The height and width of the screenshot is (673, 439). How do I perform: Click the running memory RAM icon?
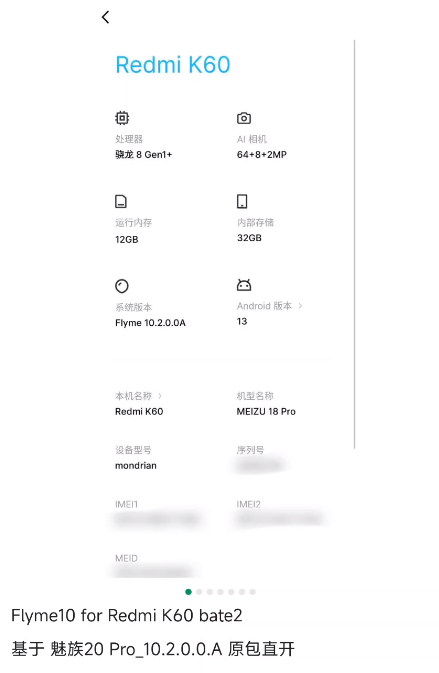pyautogui.click(x=121, y=201)
